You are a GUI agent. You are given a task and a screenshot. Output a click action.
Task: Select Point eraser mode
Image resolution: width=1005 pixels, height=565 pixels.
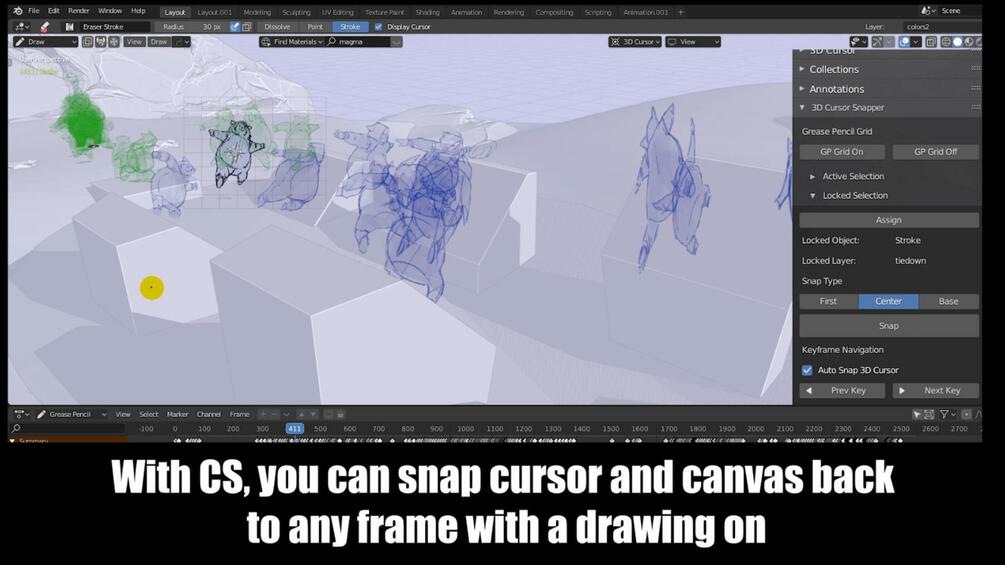pos(315,27)
